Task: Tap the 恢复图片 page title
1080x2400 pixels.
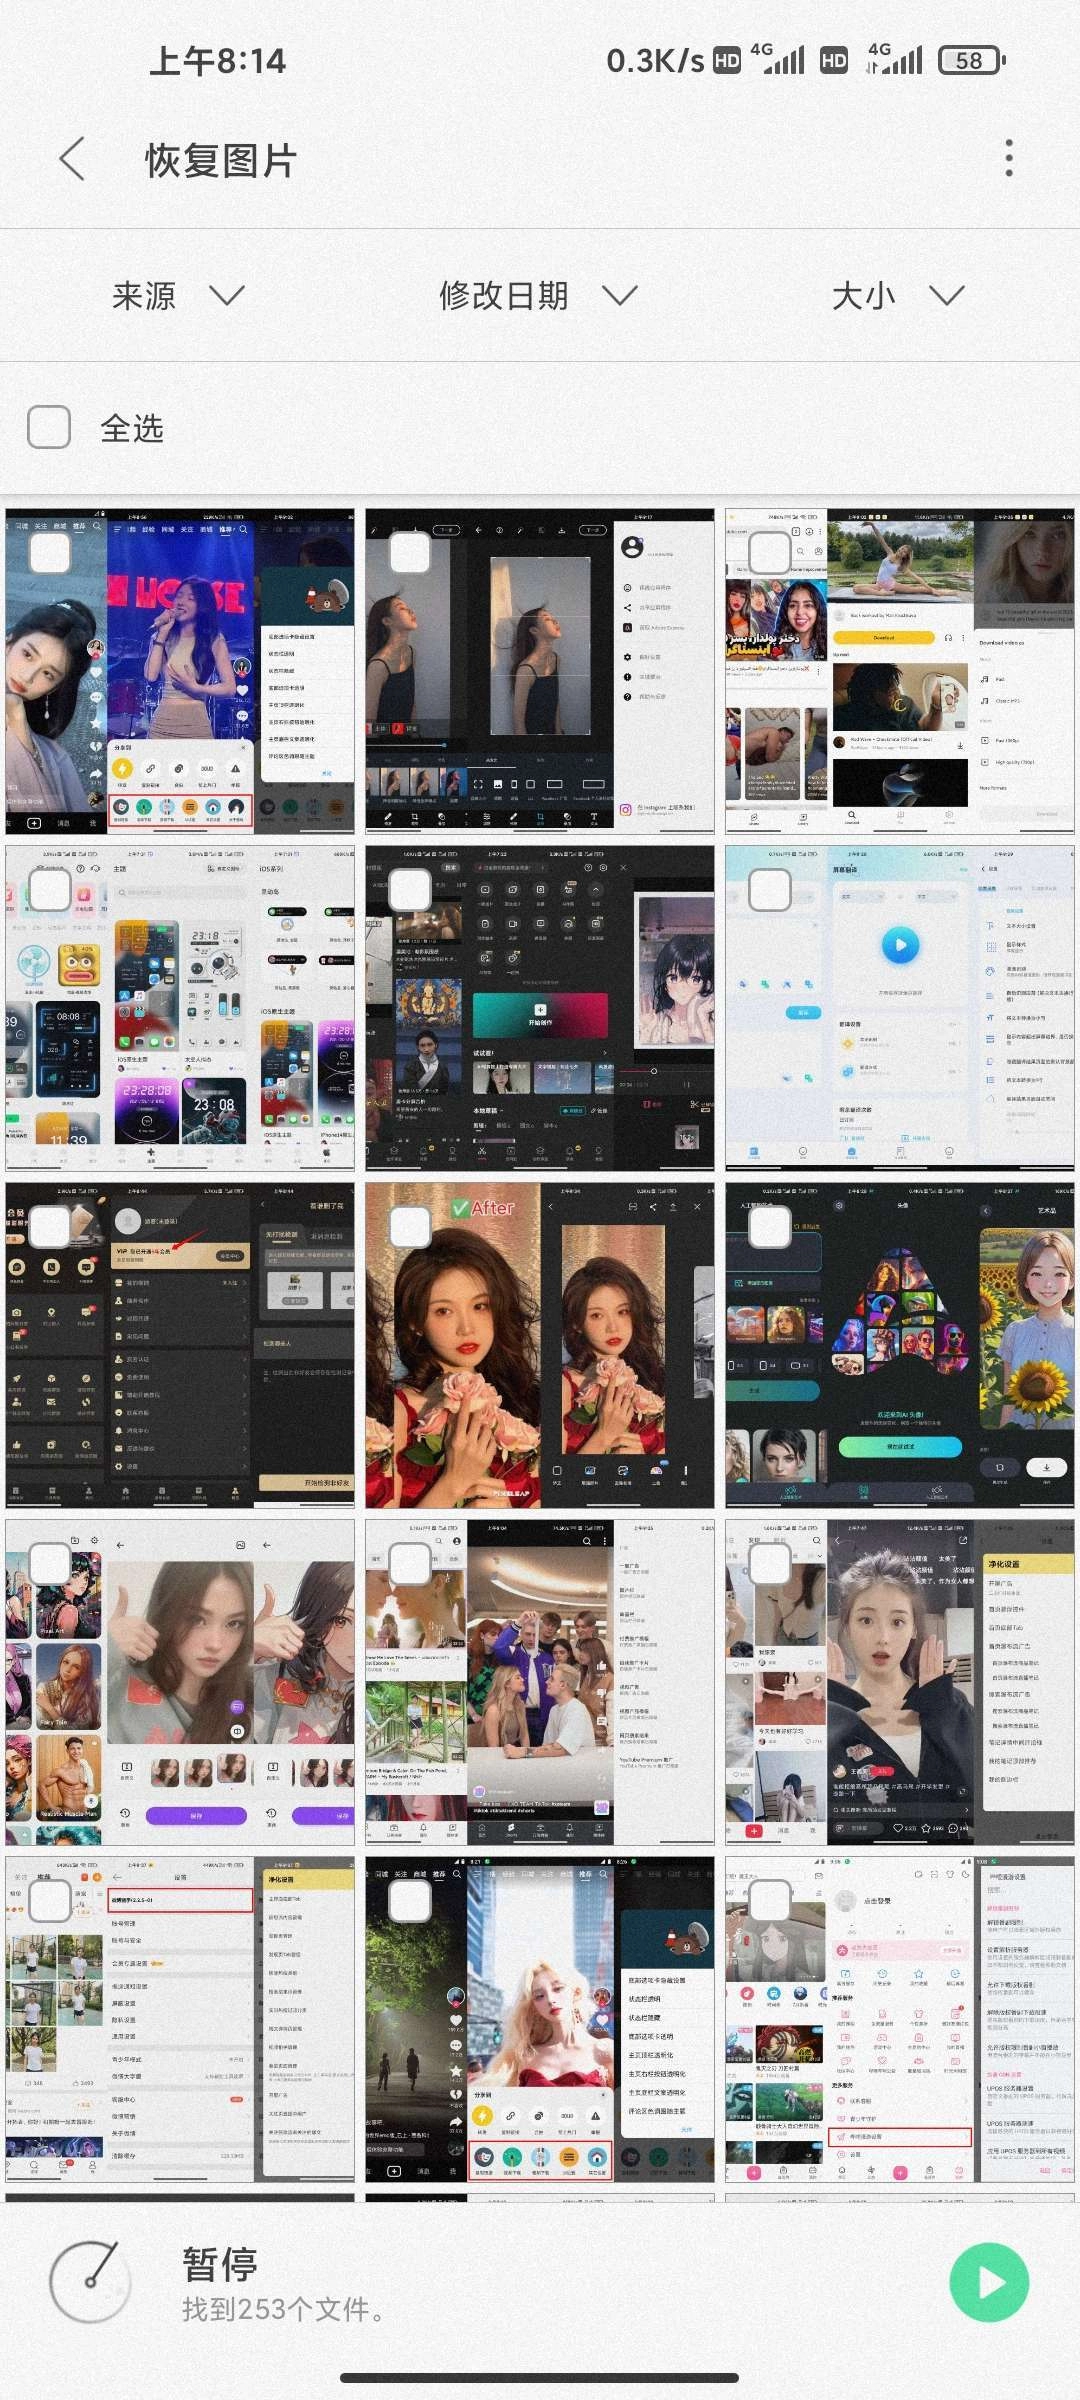Action: pos(221,160)
